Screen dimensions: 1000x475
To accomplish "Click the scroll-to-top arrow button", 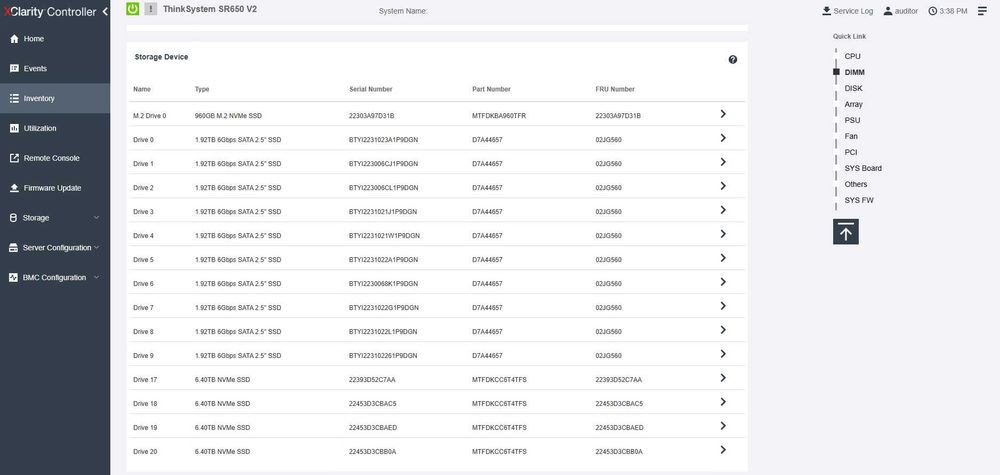I will 846,231.
